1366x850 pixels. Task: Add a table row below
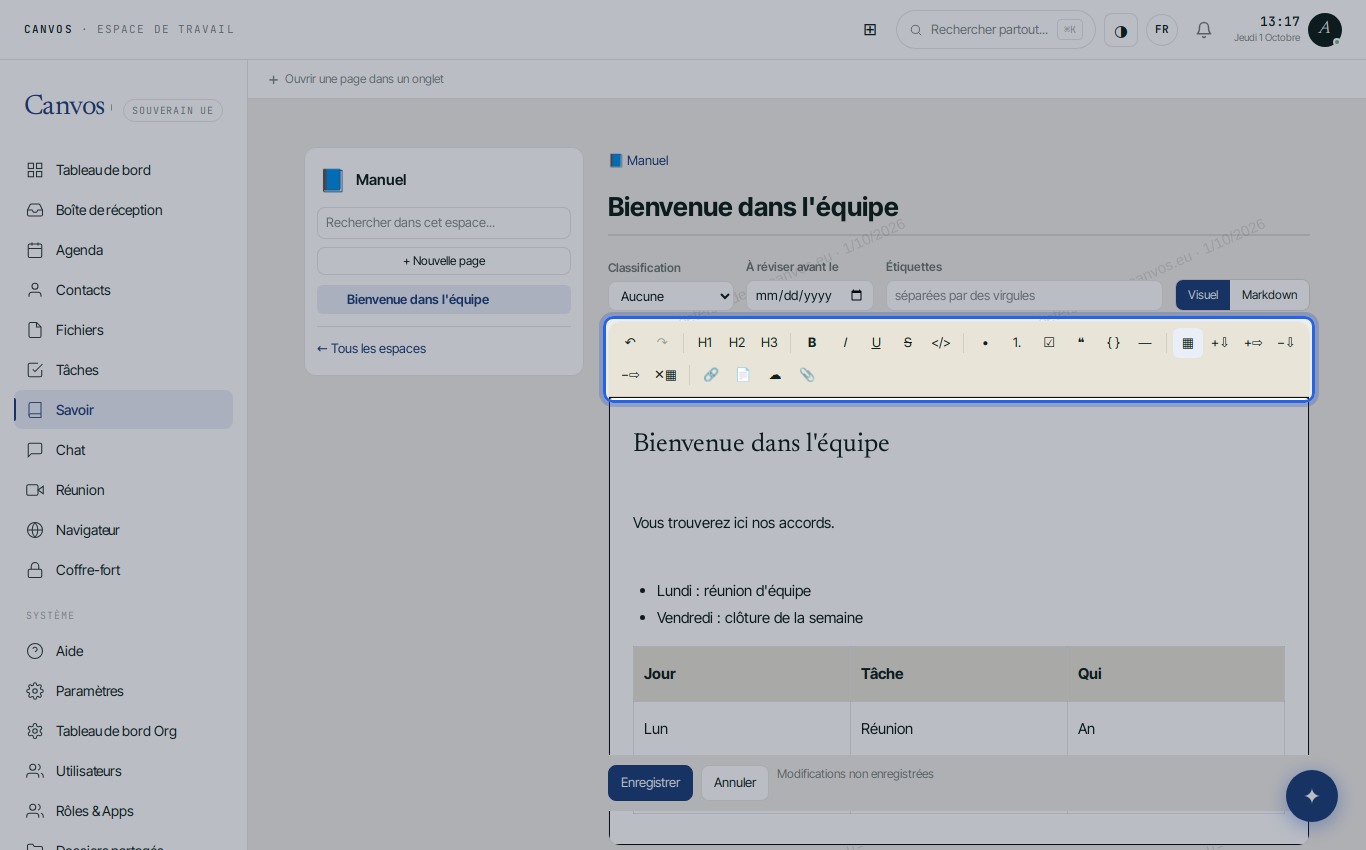click(1220, 343)
